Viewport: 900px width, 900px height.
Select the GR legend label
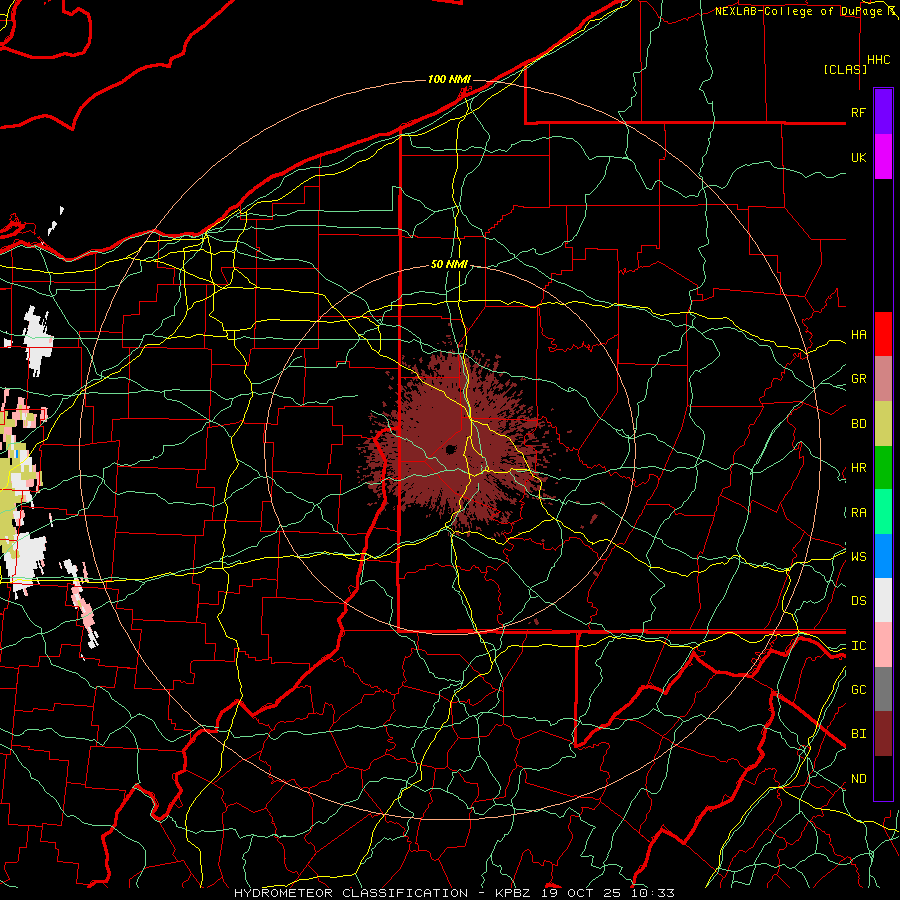tap(859, 379)
